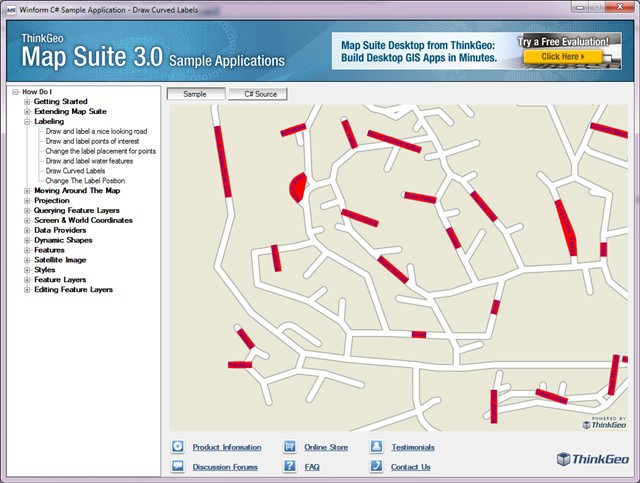Expand the Satellite Image node
Screen dimensions: 640x483
click(27, 260)
